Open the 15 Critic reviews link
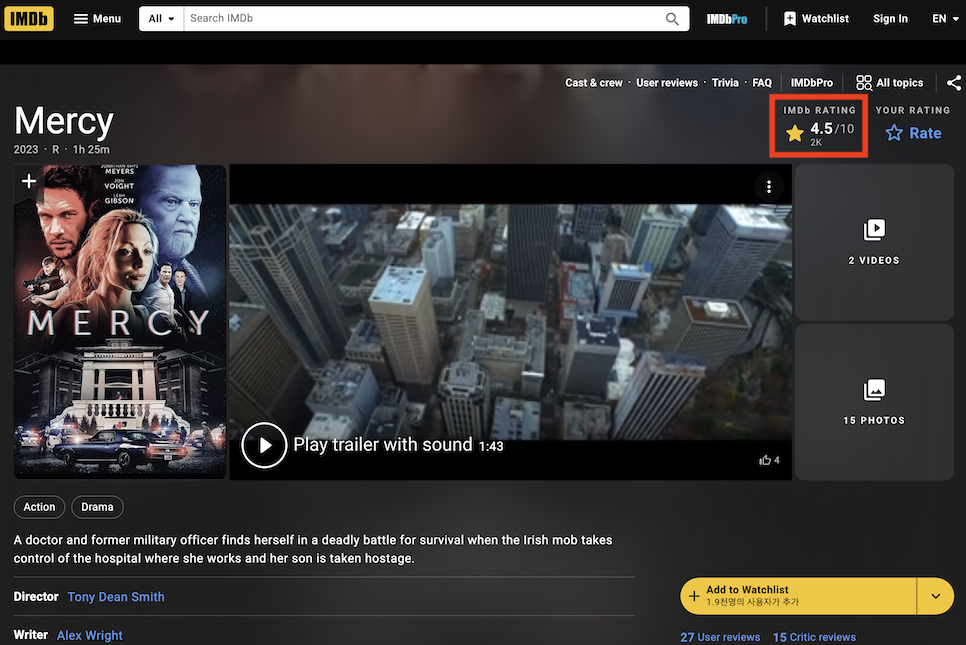 point(814,637)
